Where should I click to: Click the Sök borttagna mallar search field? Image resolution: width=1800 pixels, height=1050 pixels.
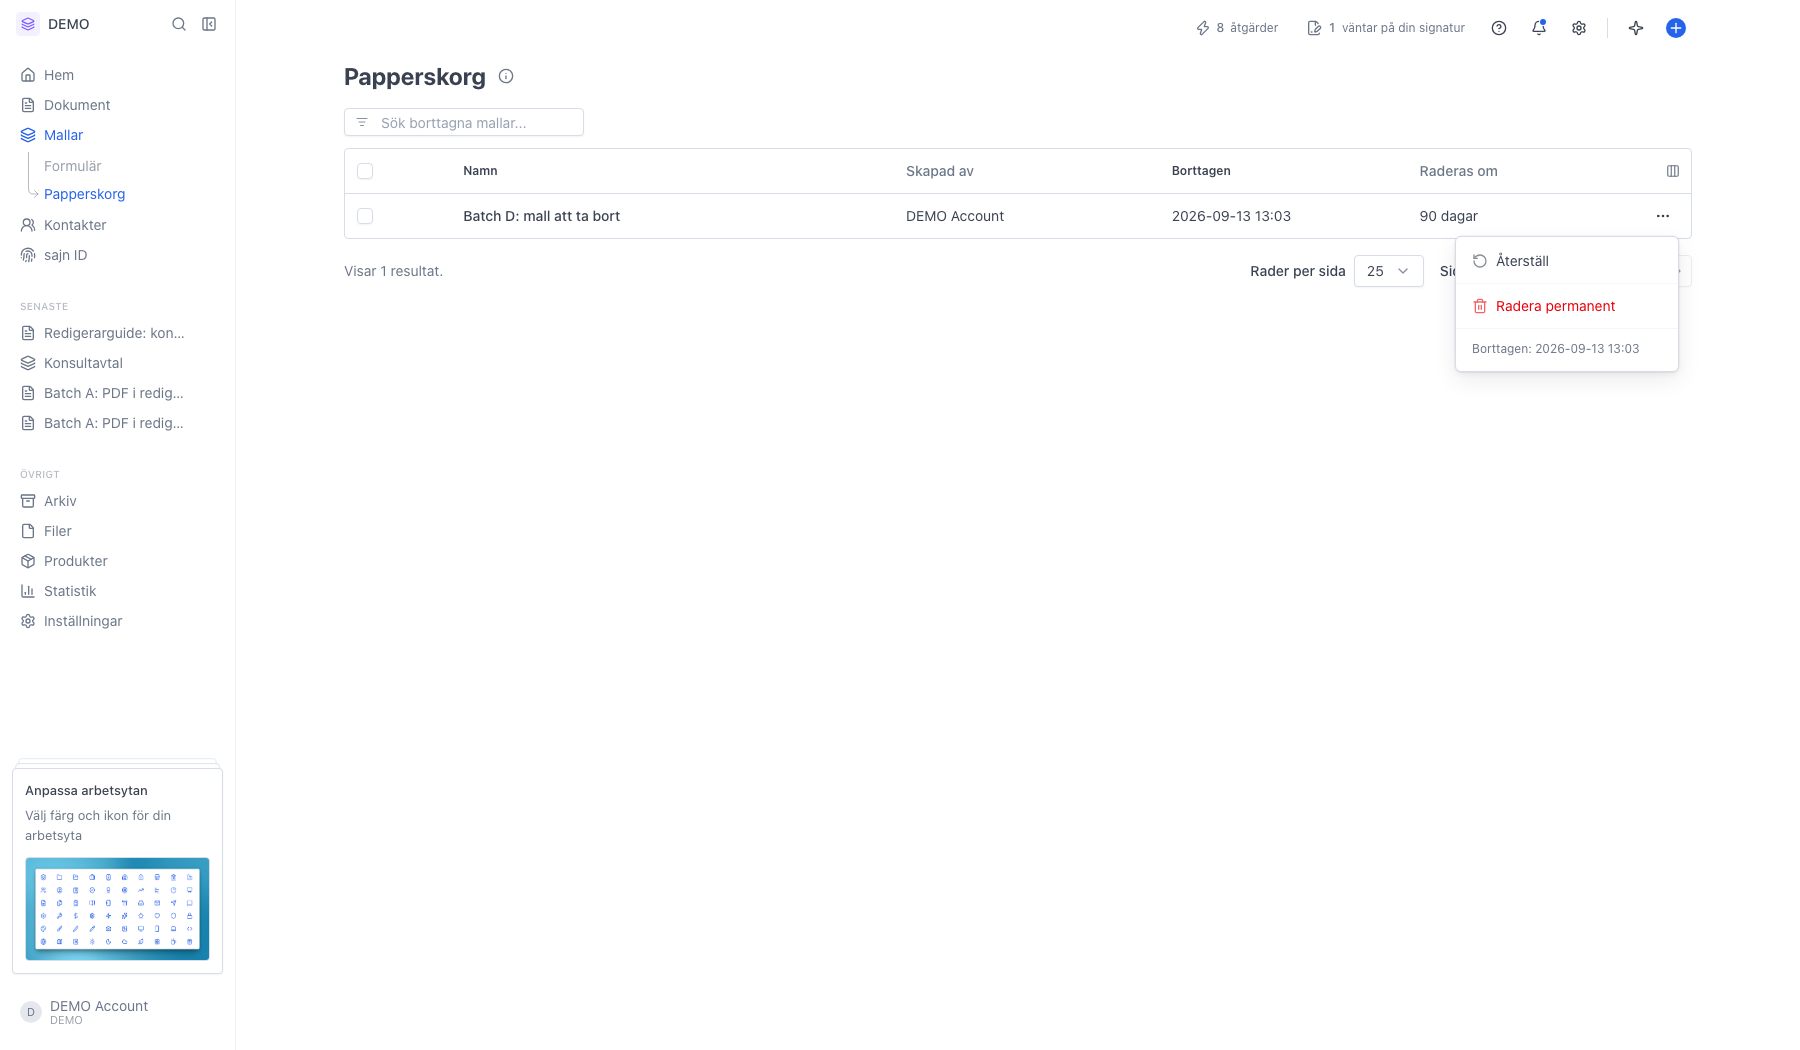[x=464, y=122]
